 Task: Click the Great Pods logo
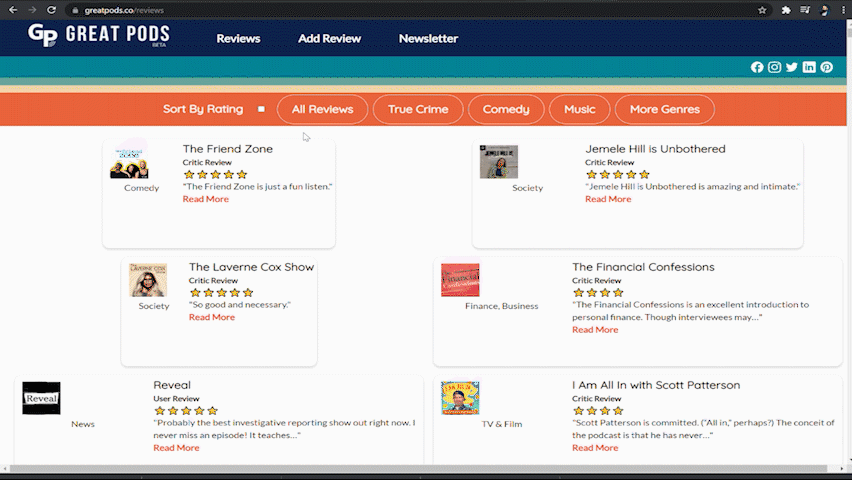coord(98,35)
